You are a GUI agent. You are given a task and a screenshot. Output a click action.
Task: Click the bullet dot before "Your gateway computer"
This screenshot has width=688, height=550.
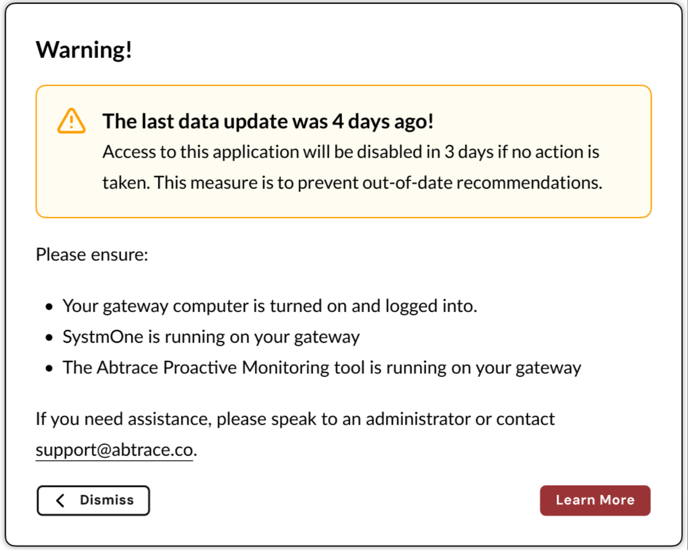(x=49, y=307)
